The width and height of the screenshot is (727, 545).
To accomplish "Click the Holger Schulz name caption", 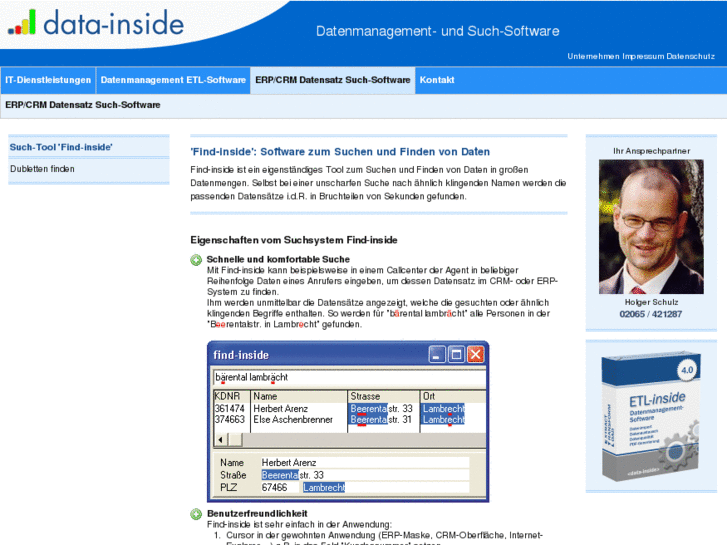I will coord(651,302).
